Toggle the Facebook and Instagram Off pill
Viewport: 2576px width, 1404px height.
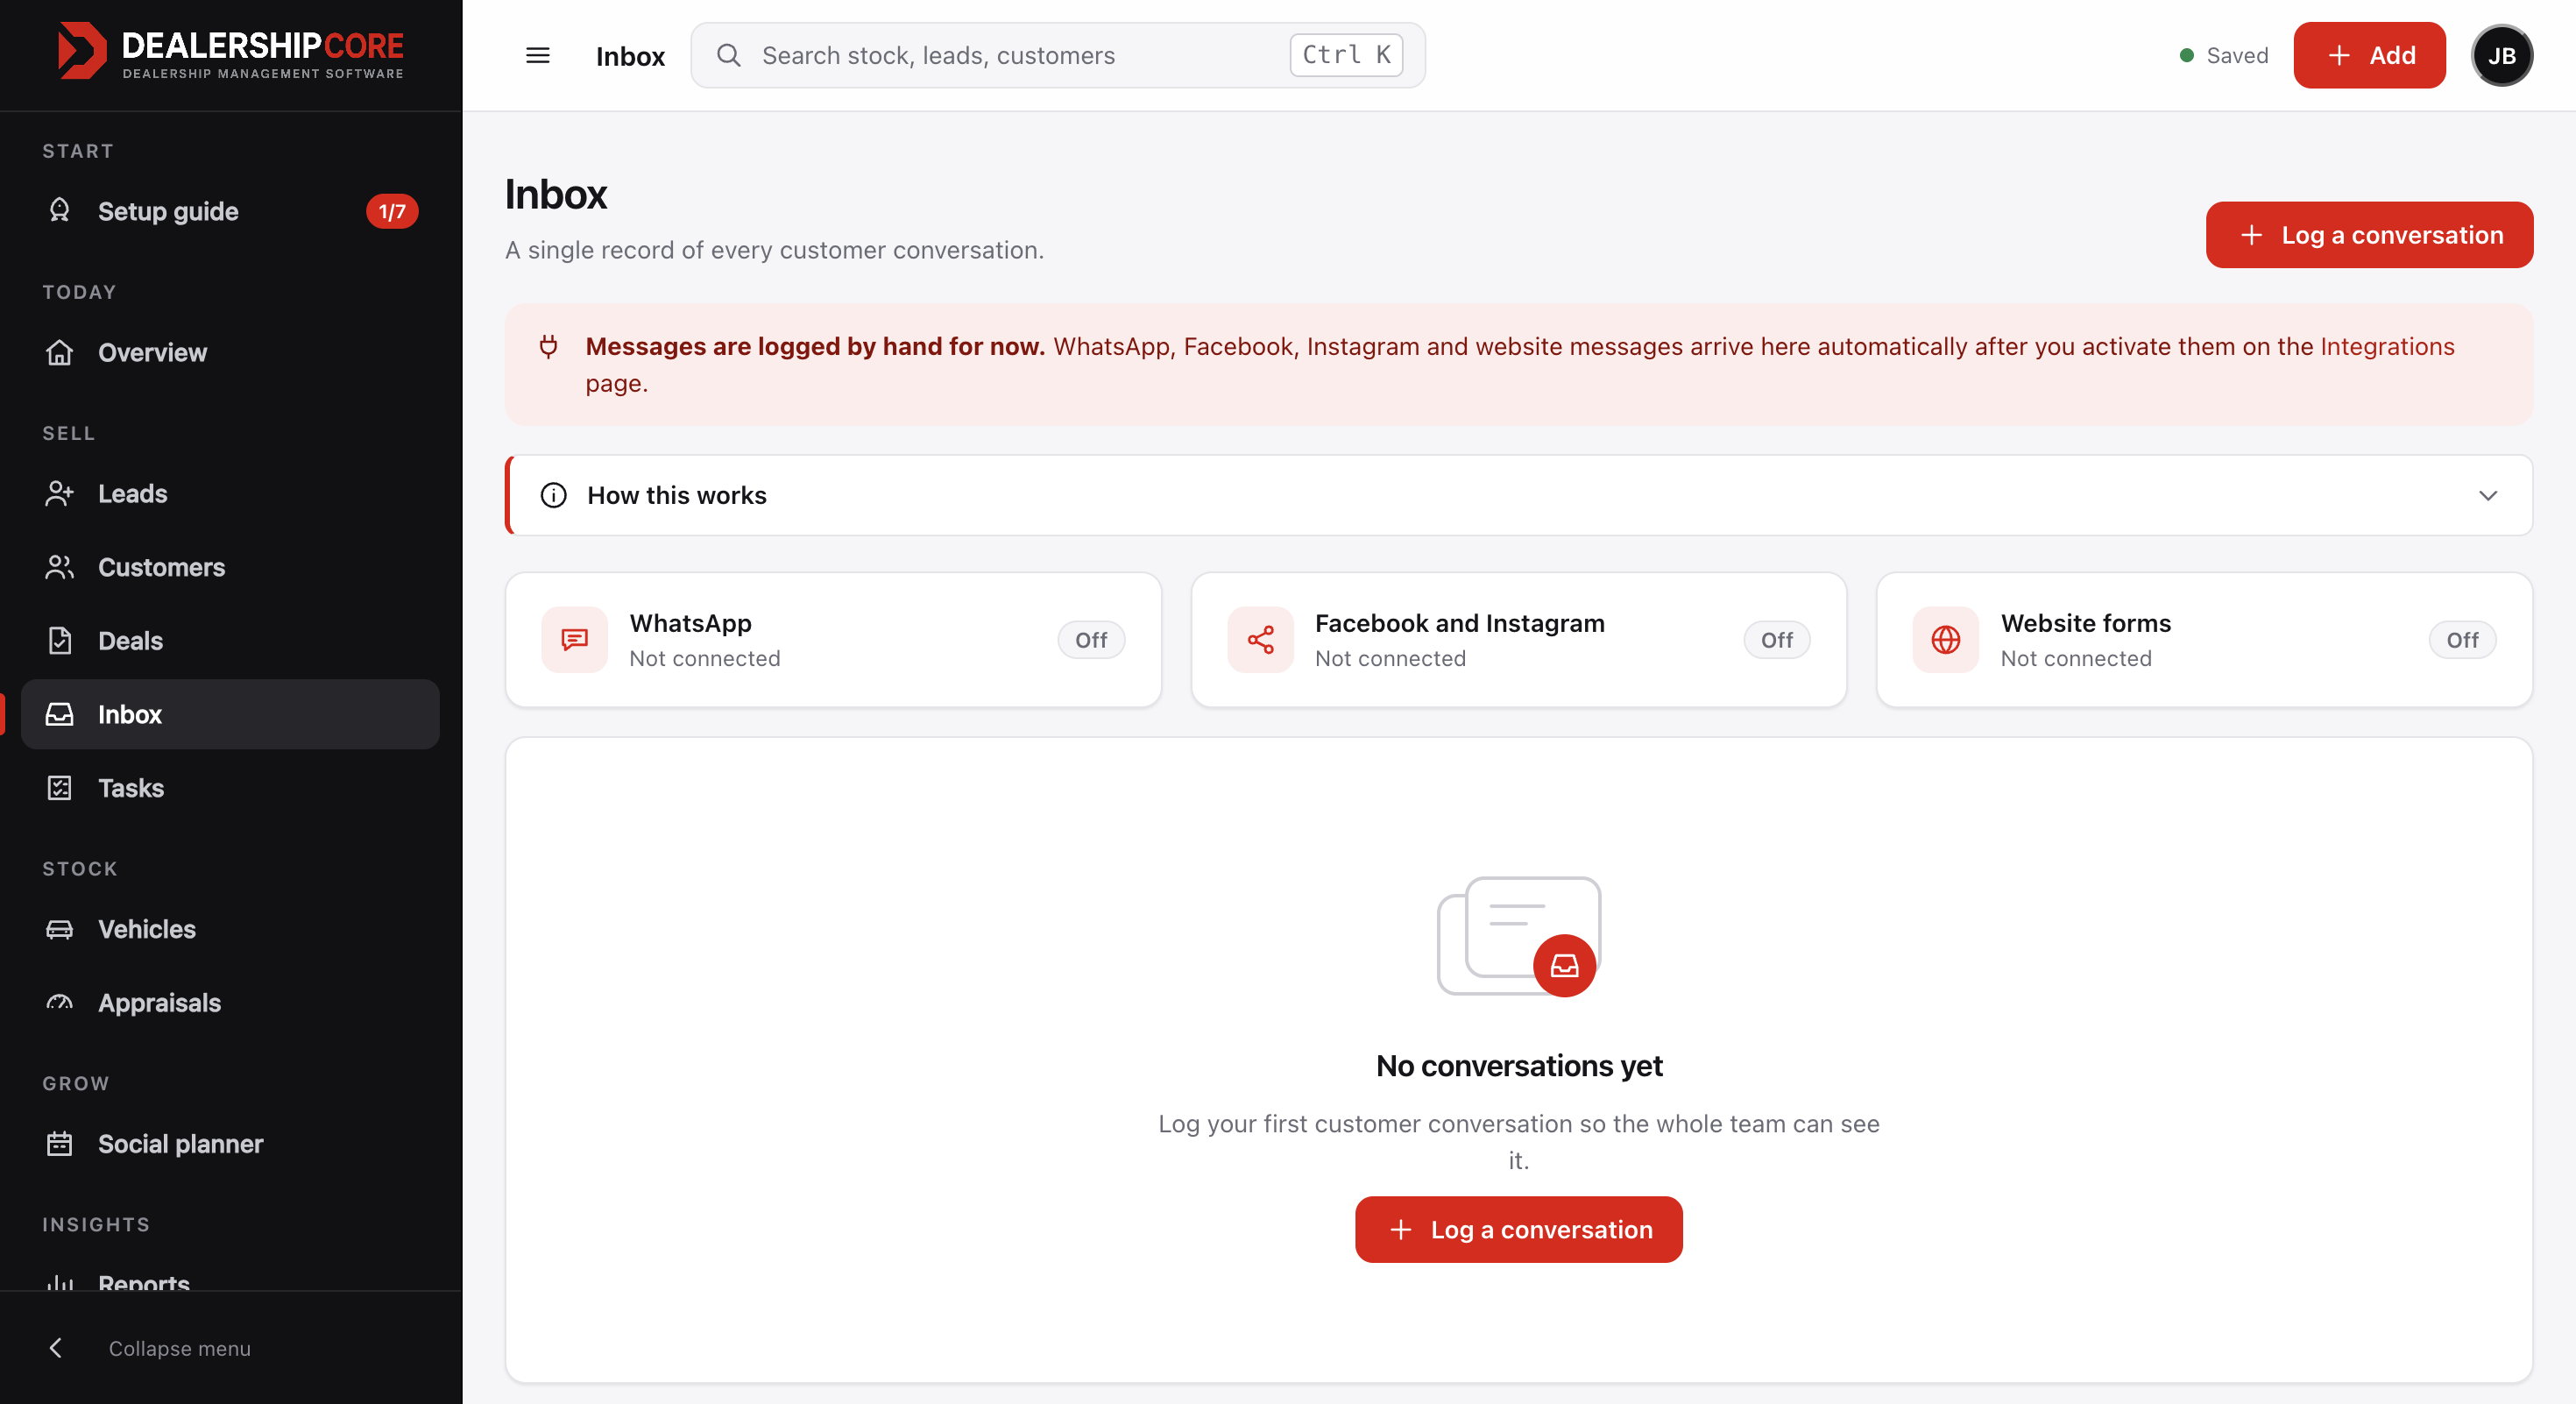(x=1776, y=640)
